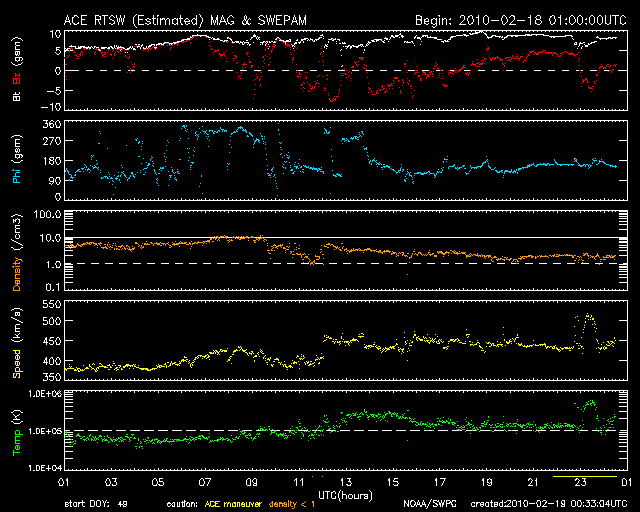Click the "23" hour label on the time axis

[580, 483]
